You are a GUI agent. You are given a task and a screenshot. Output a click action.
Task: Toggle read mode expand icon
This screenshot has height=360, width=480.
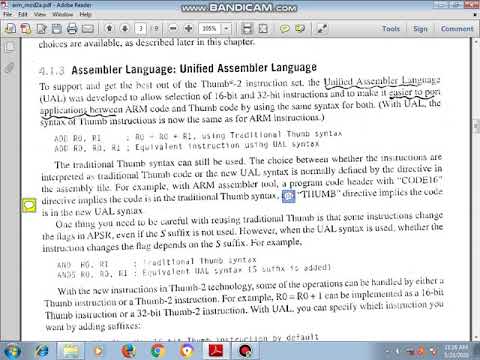click(322, 29)
